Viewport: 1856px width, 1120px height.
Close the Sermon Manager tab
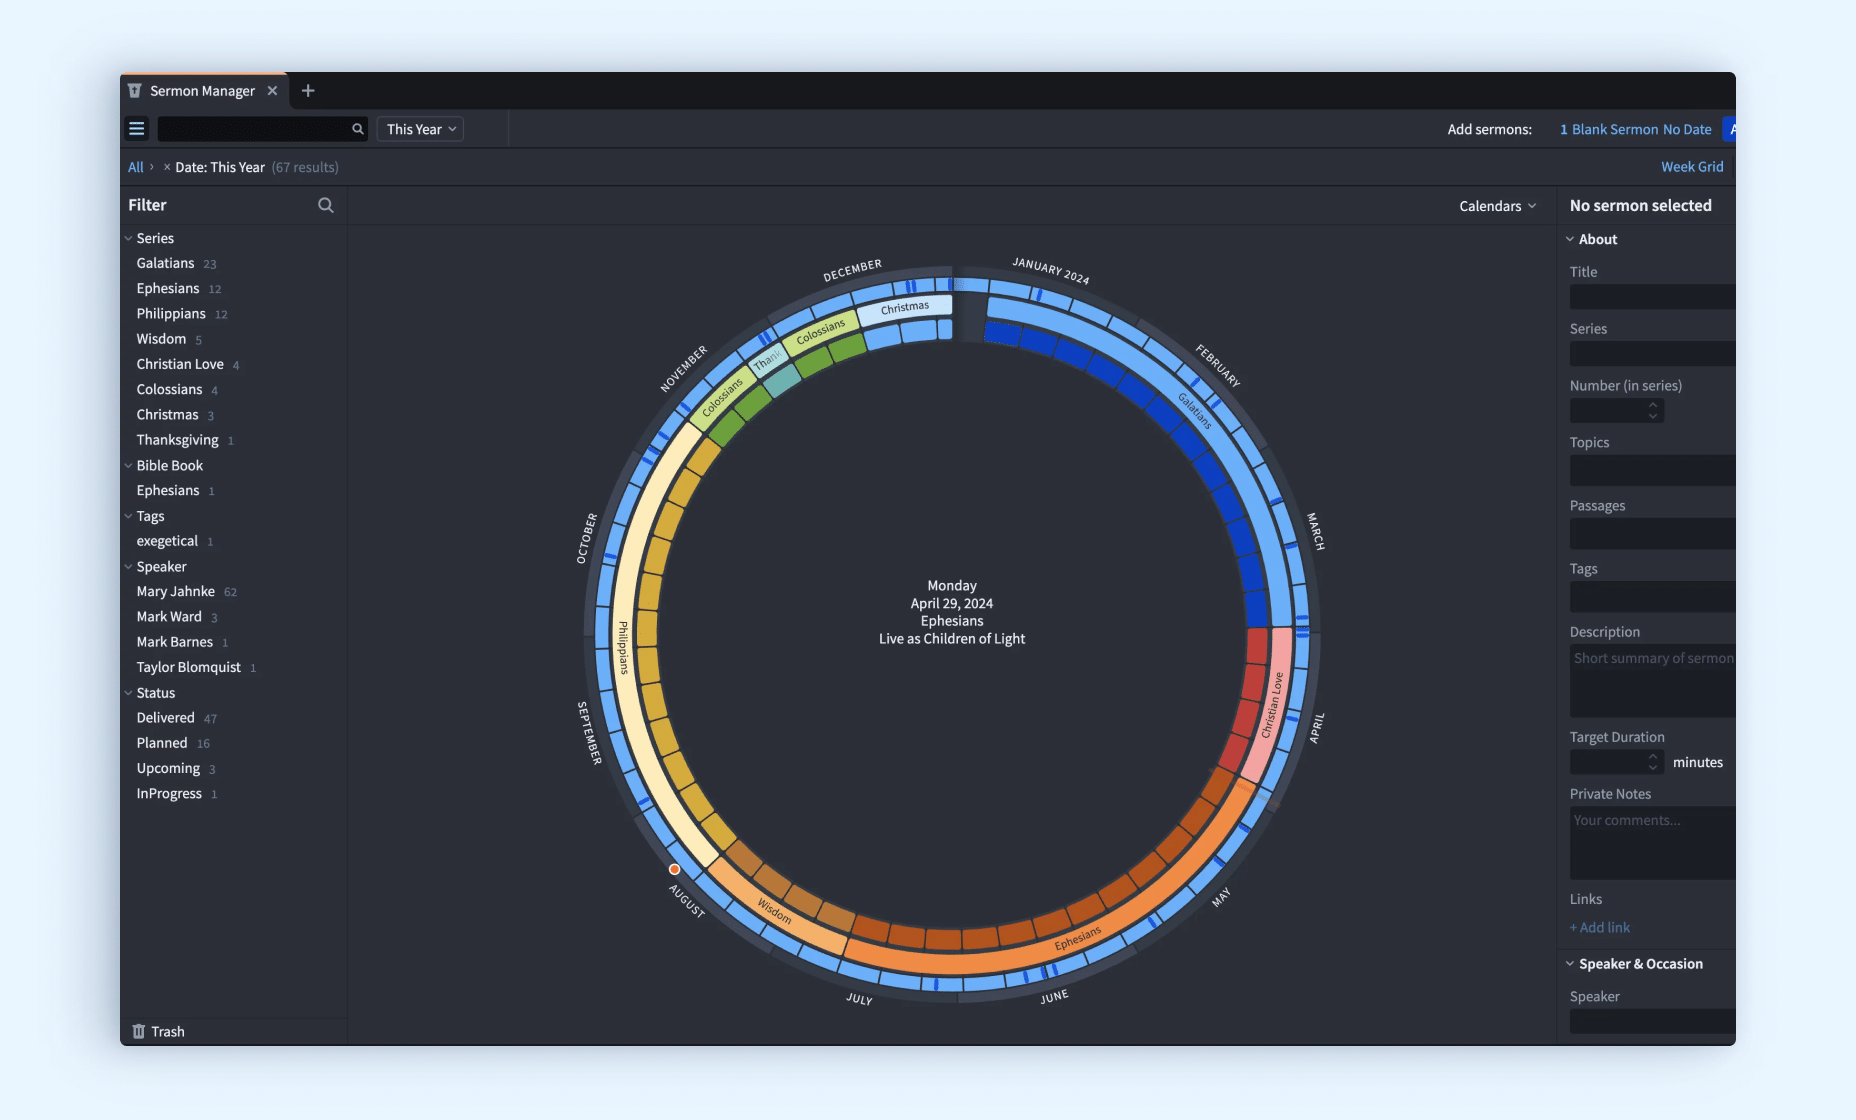272,91
